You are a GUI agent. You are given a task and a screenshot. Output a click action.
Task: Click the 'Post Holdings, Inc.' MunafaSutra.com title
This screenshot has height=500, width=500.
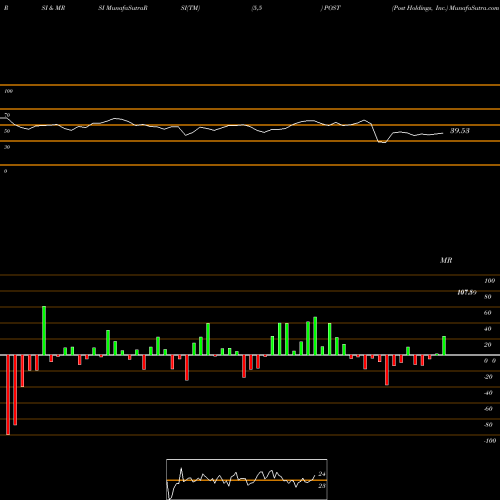coord(445,8)
